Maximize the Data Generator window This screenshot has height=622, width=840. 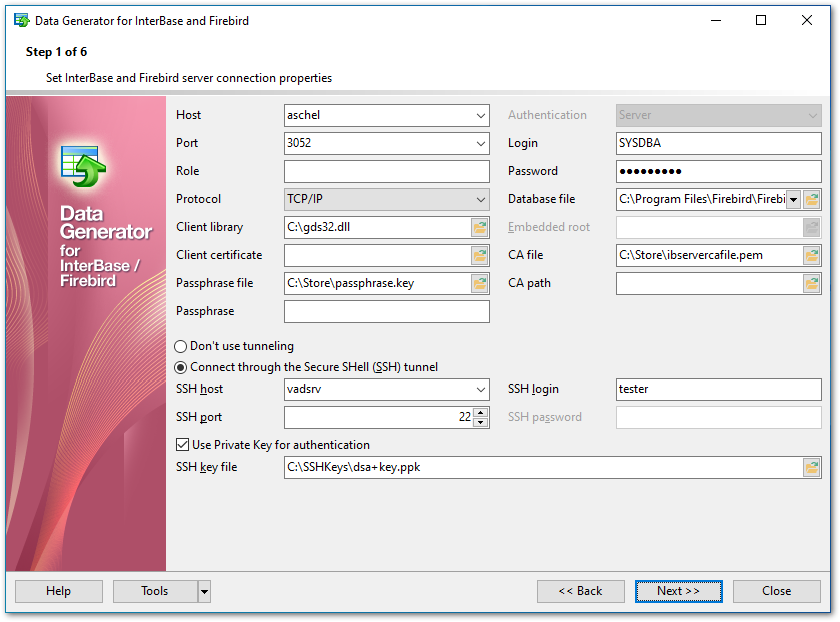761,20
